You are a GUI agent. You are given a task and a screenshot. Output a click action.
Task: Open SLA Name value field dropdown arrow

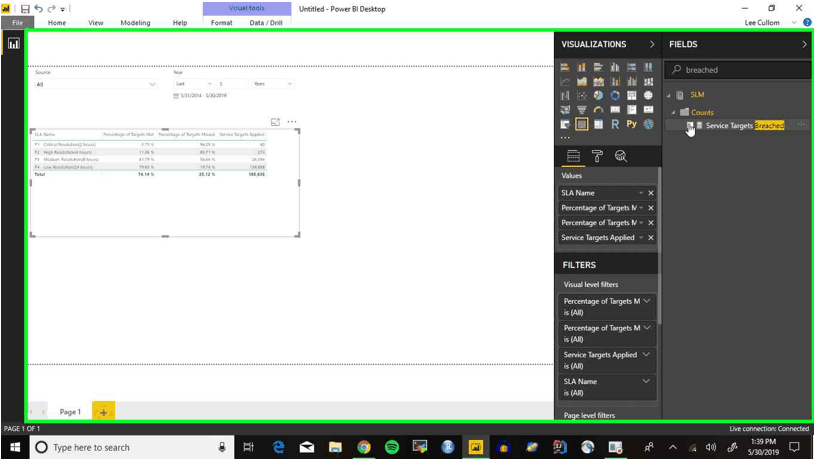click(641, 193)
